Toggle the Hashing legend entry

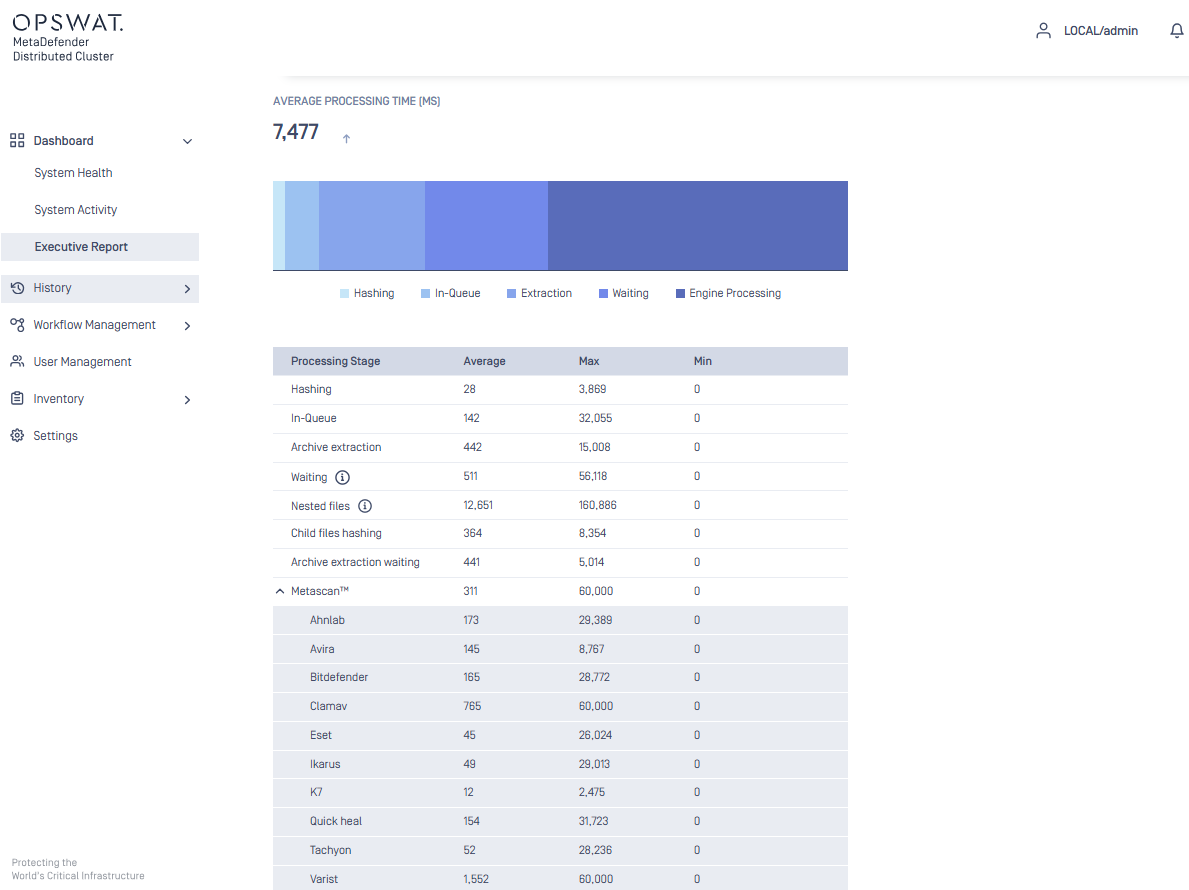[x=367, y=294]
